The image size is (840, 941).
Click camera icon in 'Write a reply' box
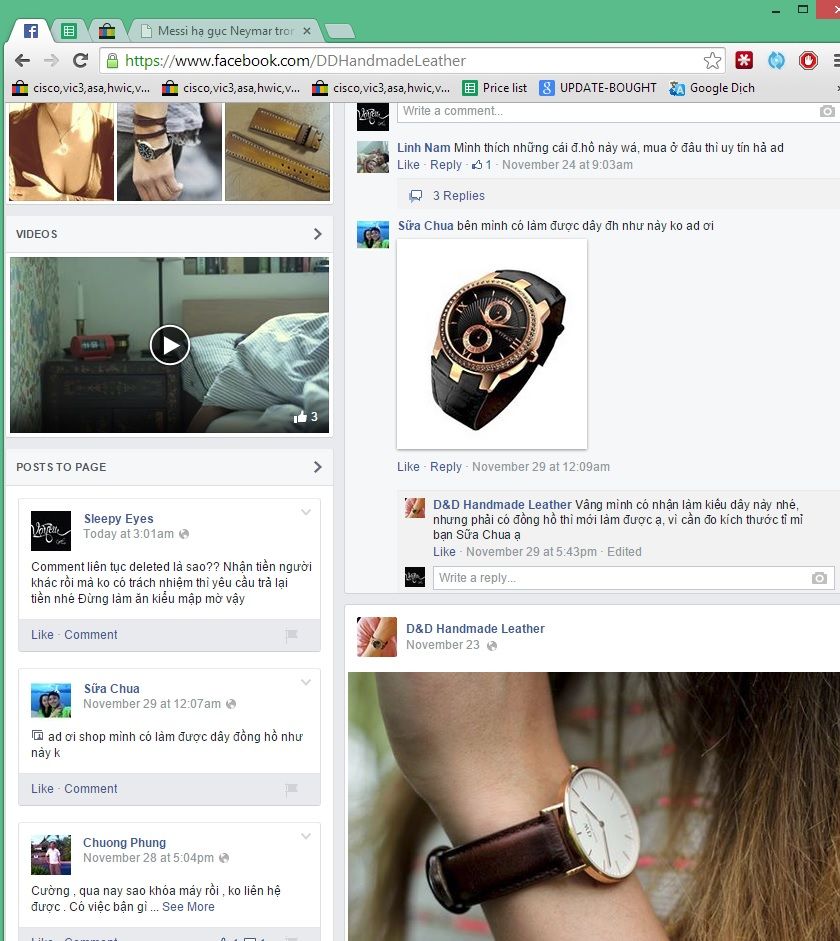(x=819, y=578)
